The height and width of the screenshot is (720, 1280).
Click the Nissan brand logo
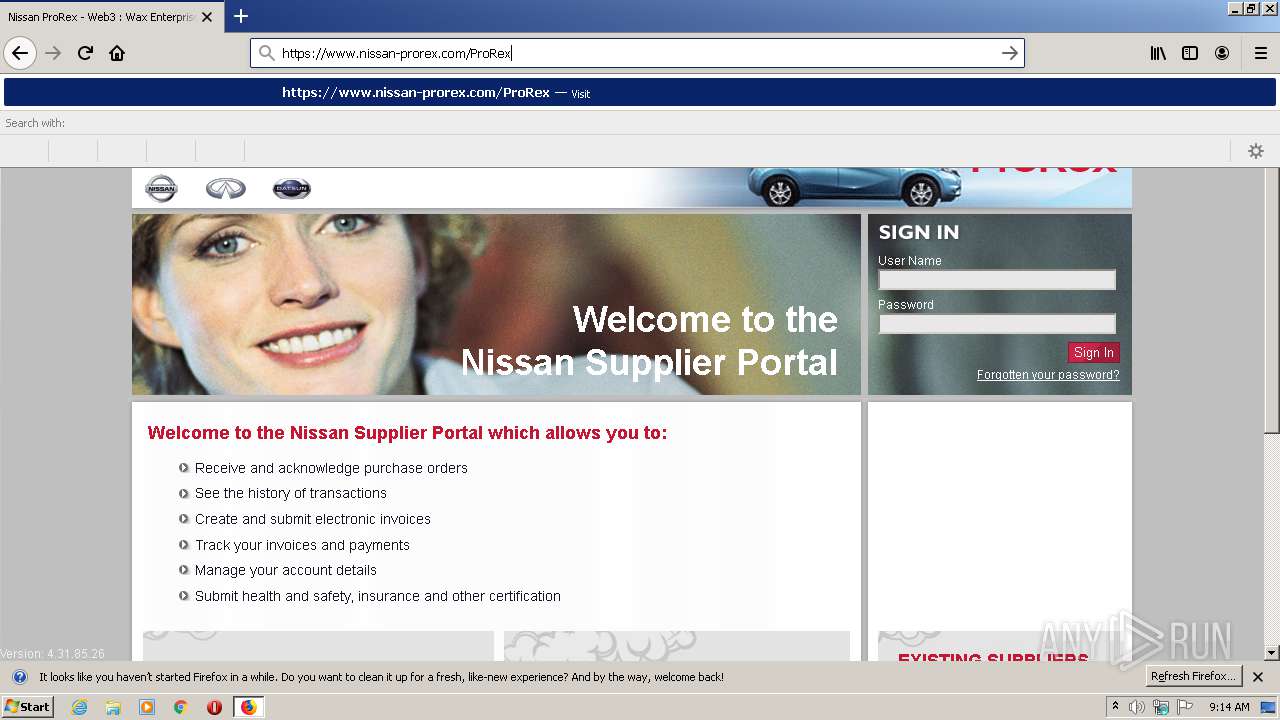pyautogui.click(x=161, y=188)
